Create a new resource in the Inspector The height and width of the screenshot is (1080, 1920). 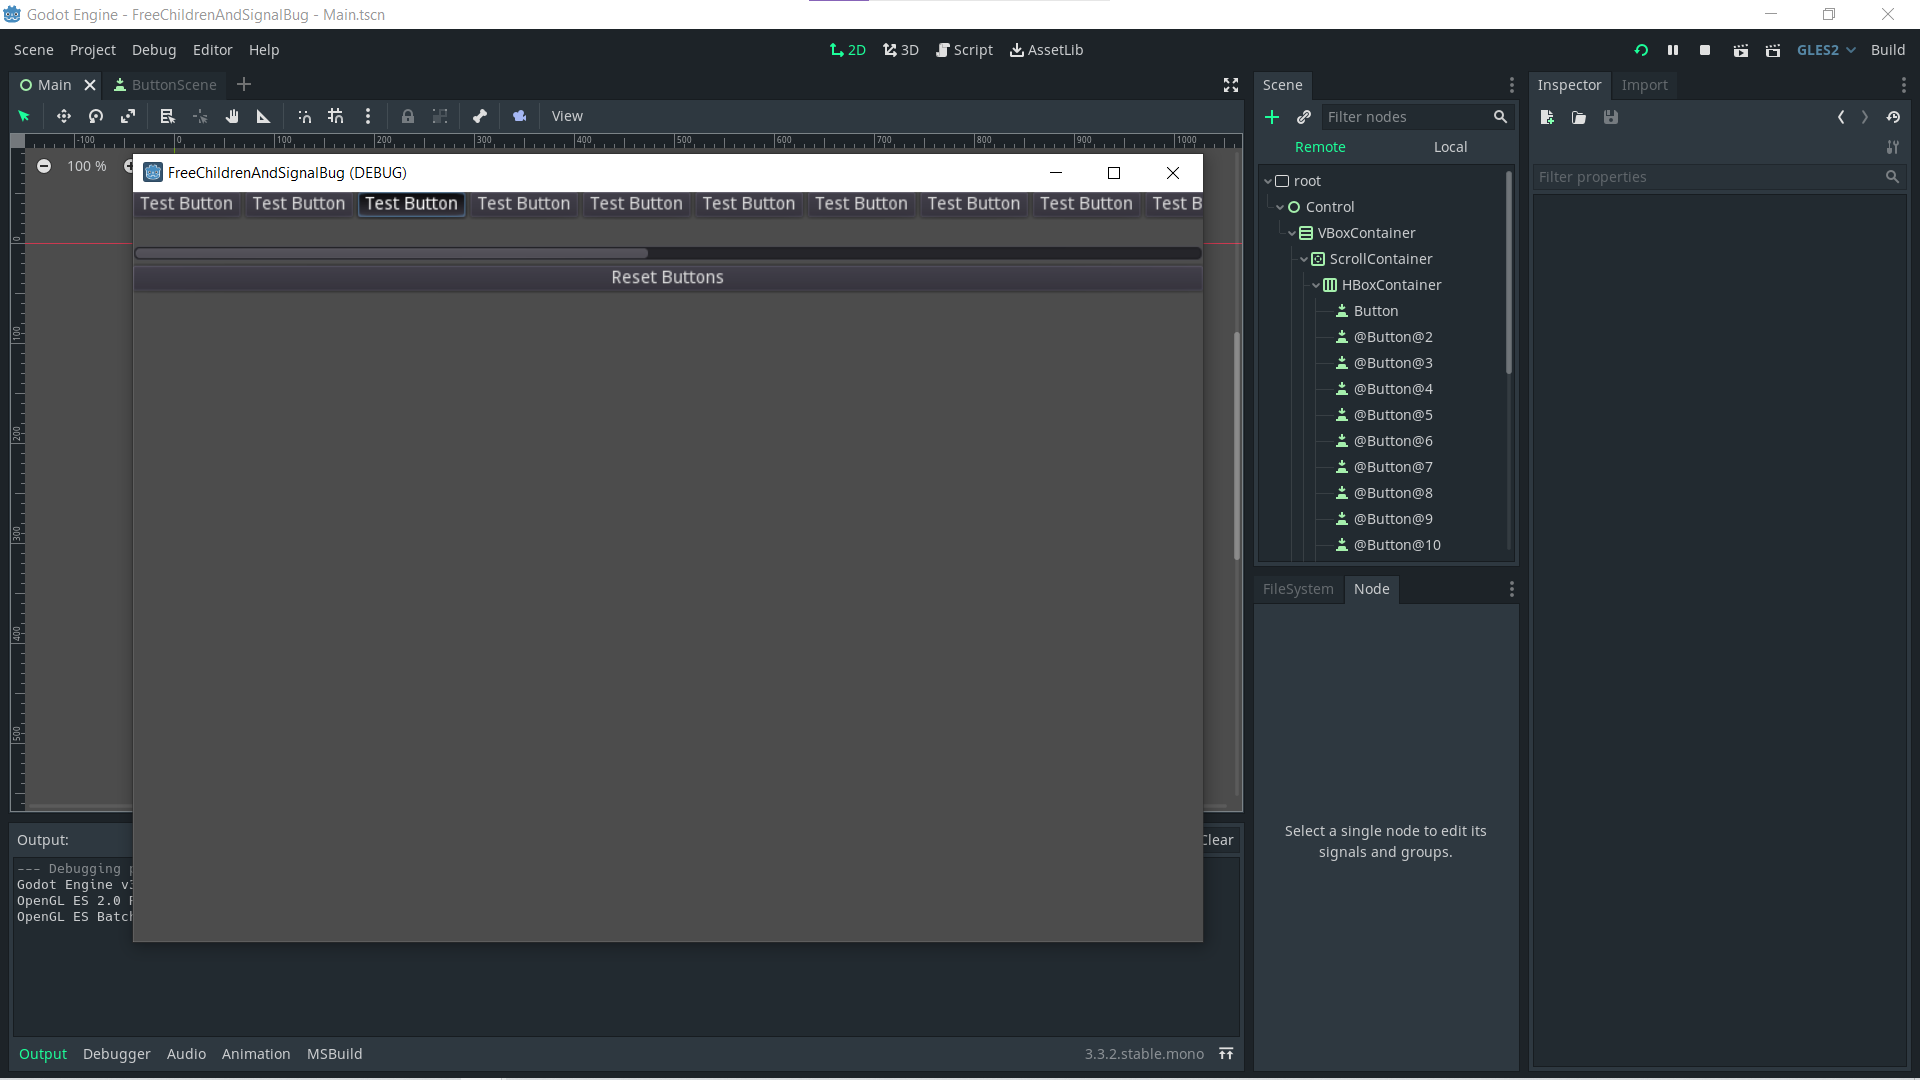[1546, 117]
